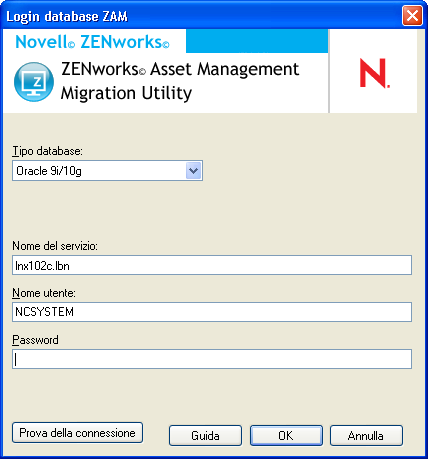Confirm the login with OK
Viewport: 428px width, 459px height.
click(x=286, y=436)
